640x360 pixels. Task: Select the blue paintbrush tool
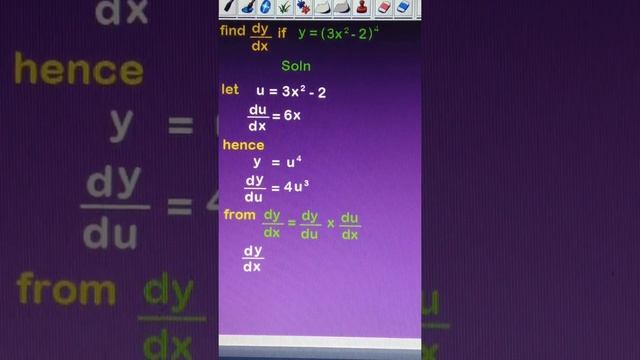(x=248, y=7)
